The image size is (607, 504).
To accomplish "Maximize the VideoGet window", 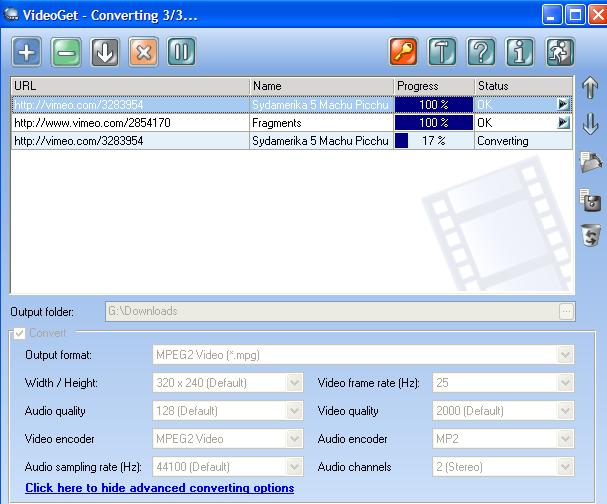I will [575, 15].
